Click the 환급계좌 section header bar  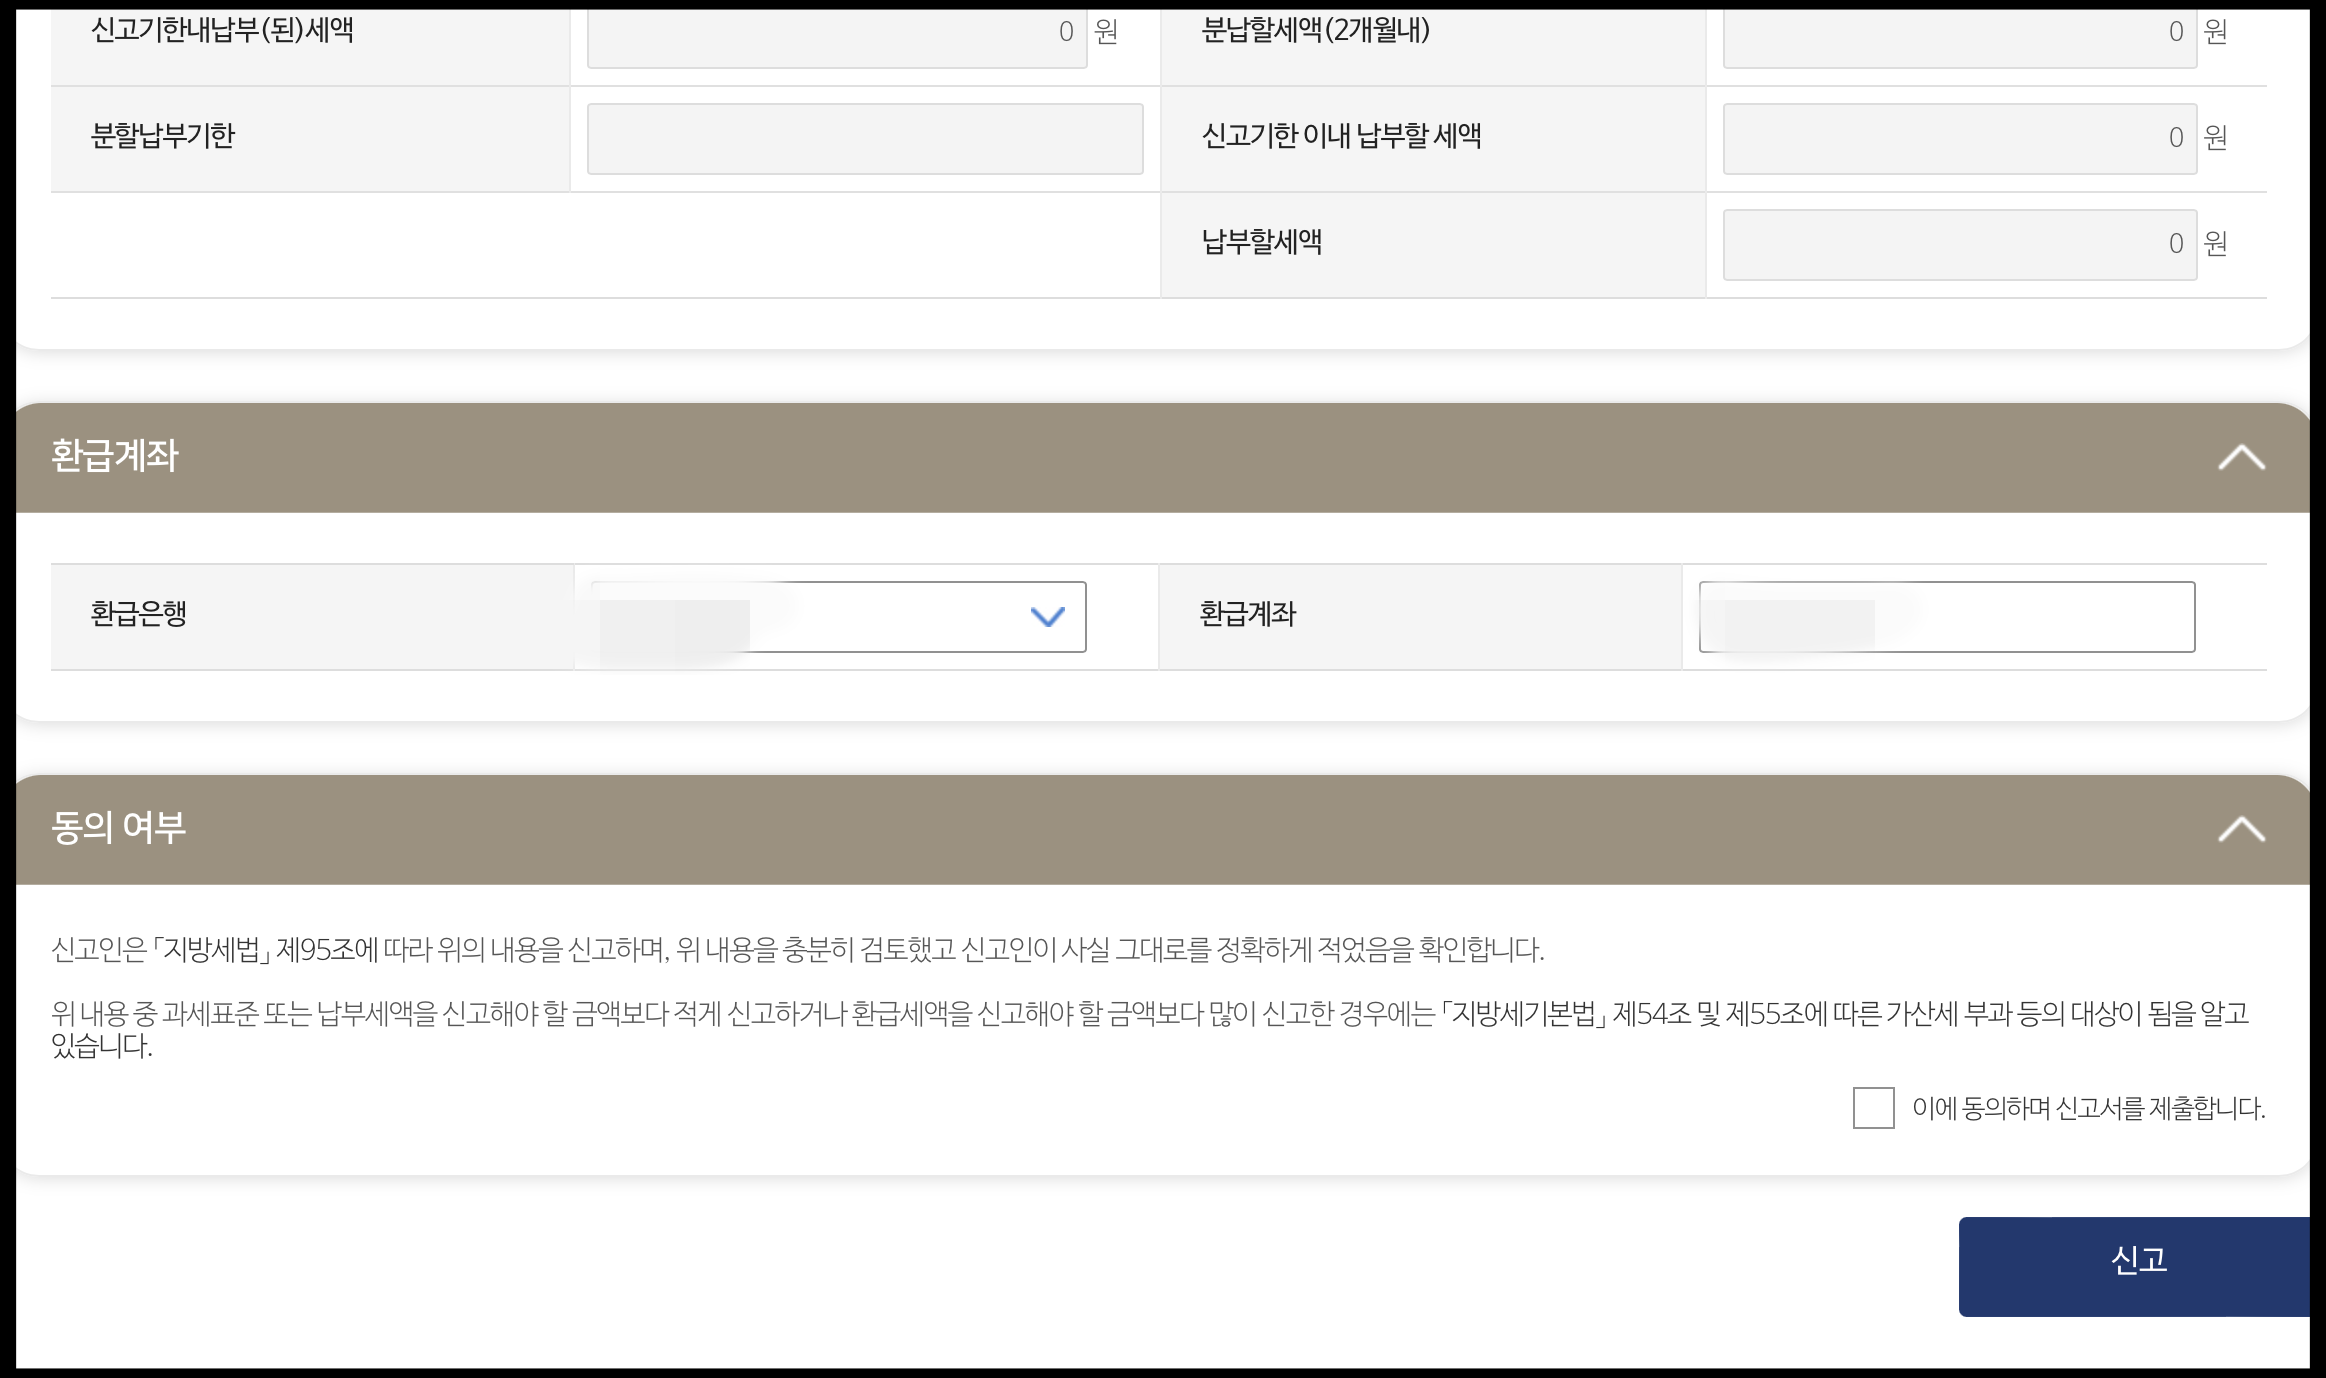tap(1100, 458)
